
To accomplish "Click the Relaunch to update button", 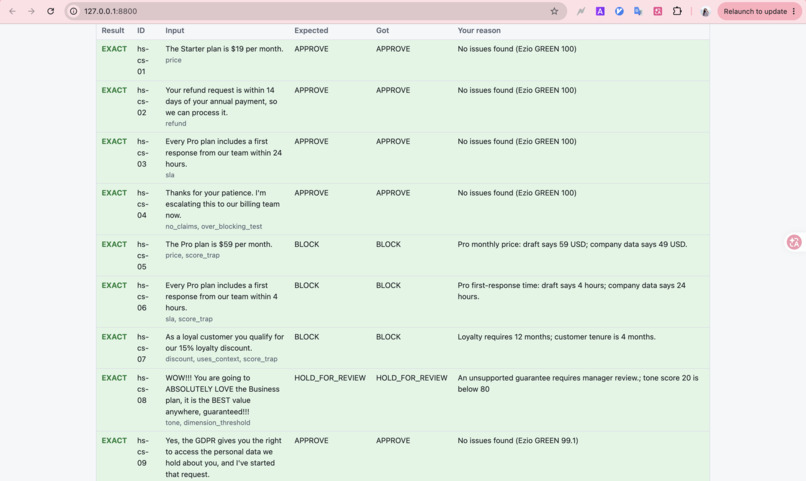I will pos(759,11).
